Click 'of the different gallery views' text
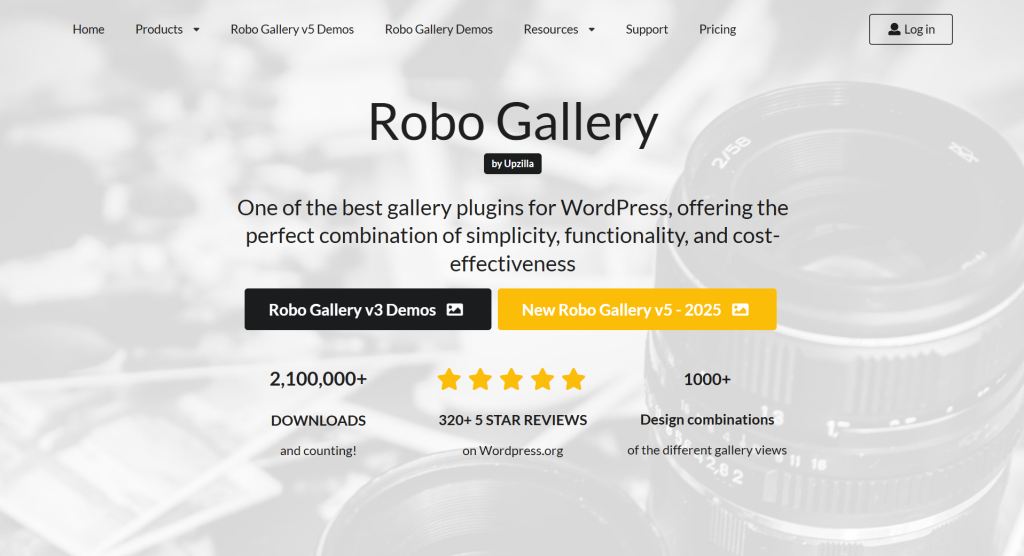Viewport: 1024px width, 556px height. point(707,450)
